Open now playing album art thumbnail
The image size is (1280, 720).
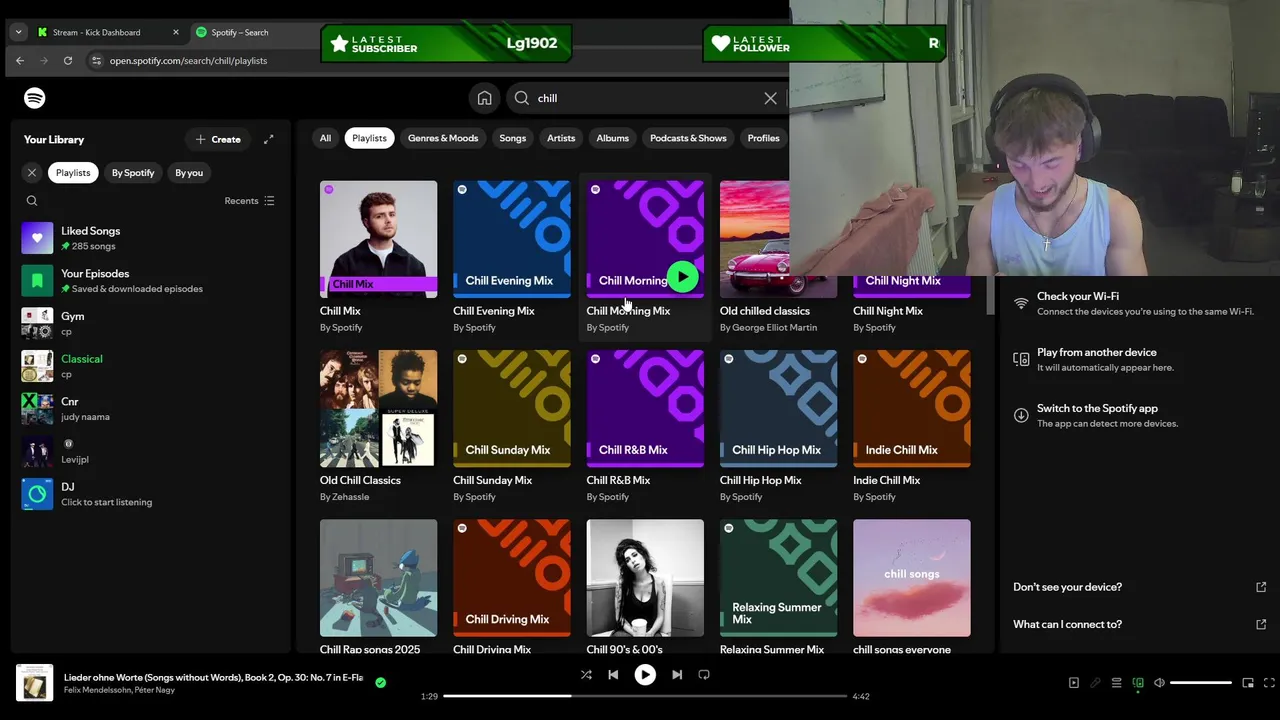(34, 684)
